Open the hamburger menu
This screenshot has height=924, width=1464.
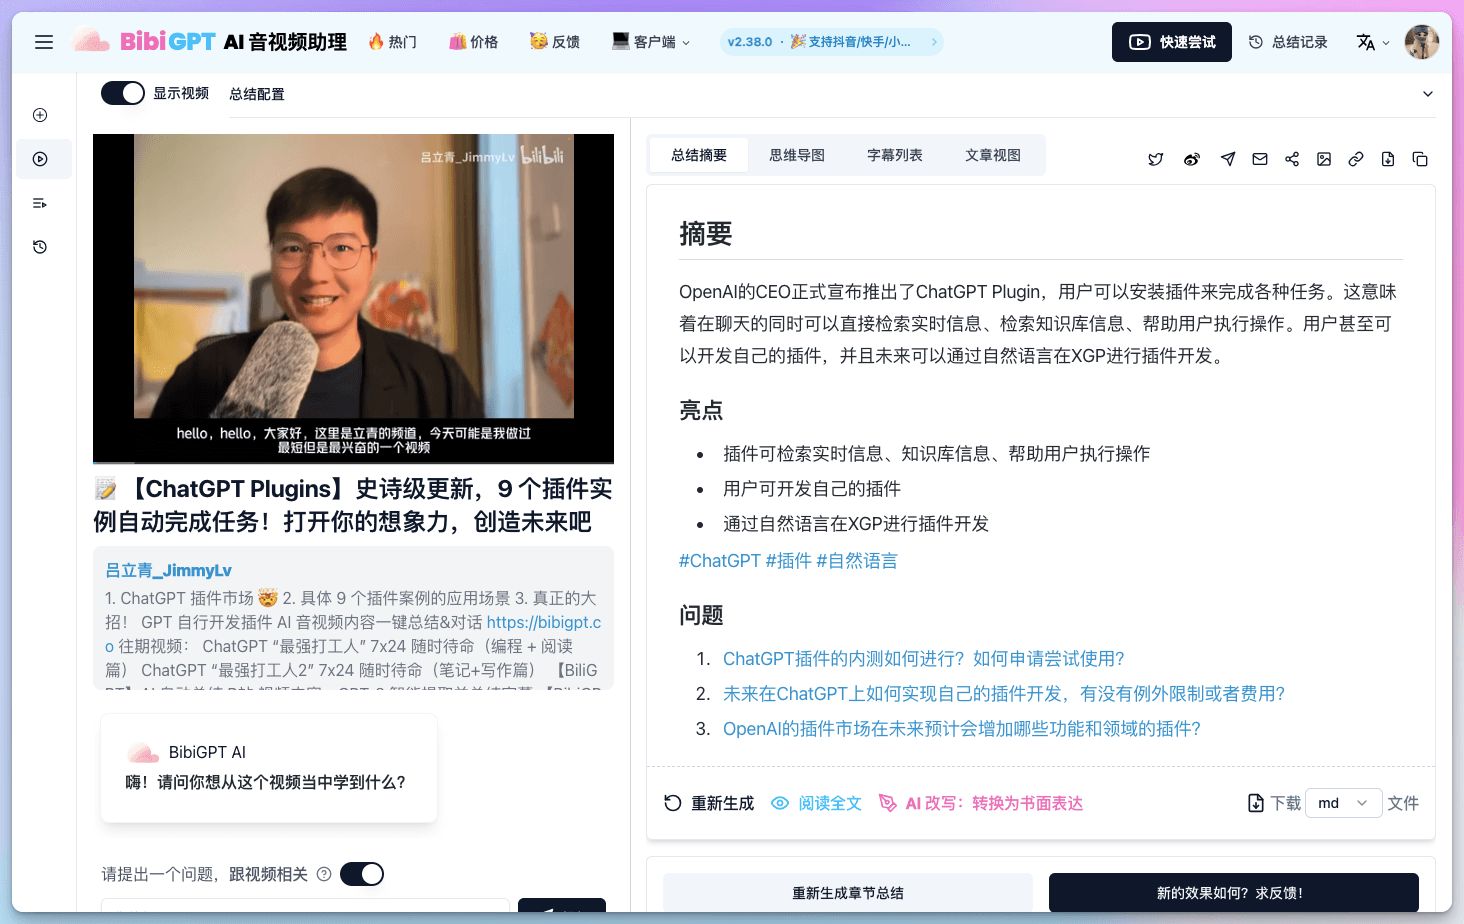(x=44, y=42)
